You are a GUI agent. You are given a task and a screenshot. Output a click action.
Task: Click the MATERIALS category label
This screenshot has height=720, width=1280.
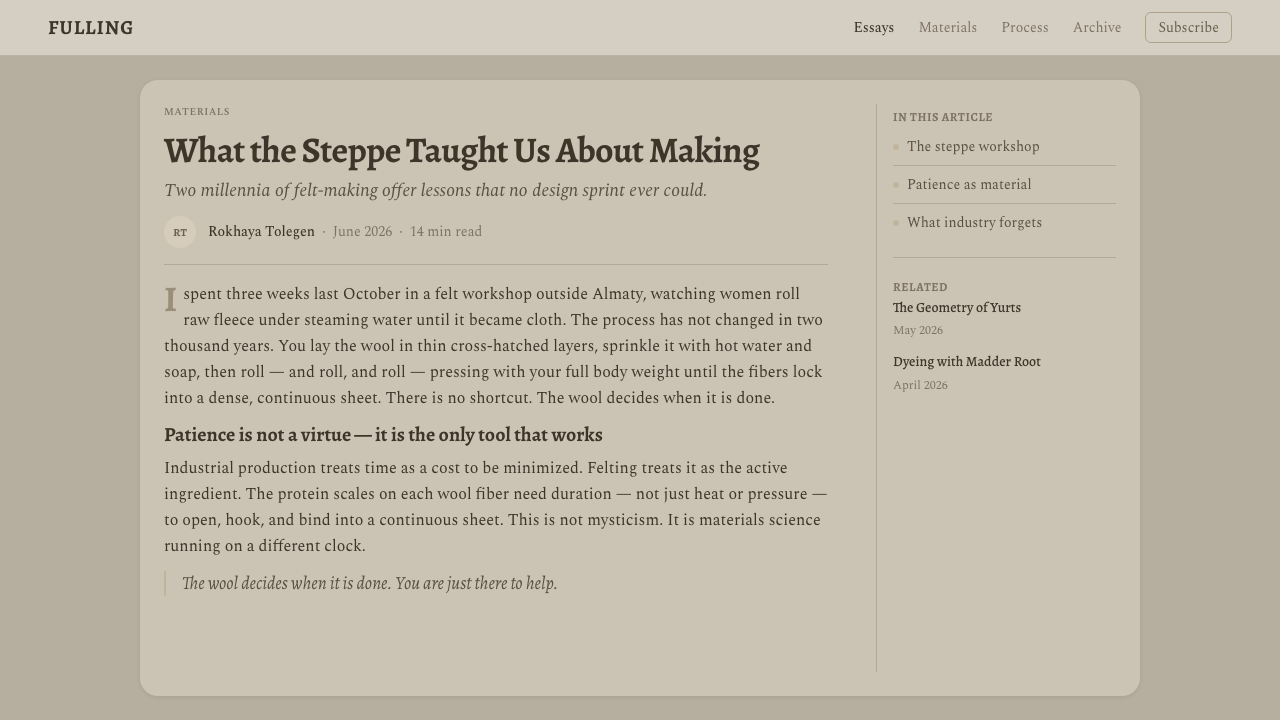click(x=197, y=112)
